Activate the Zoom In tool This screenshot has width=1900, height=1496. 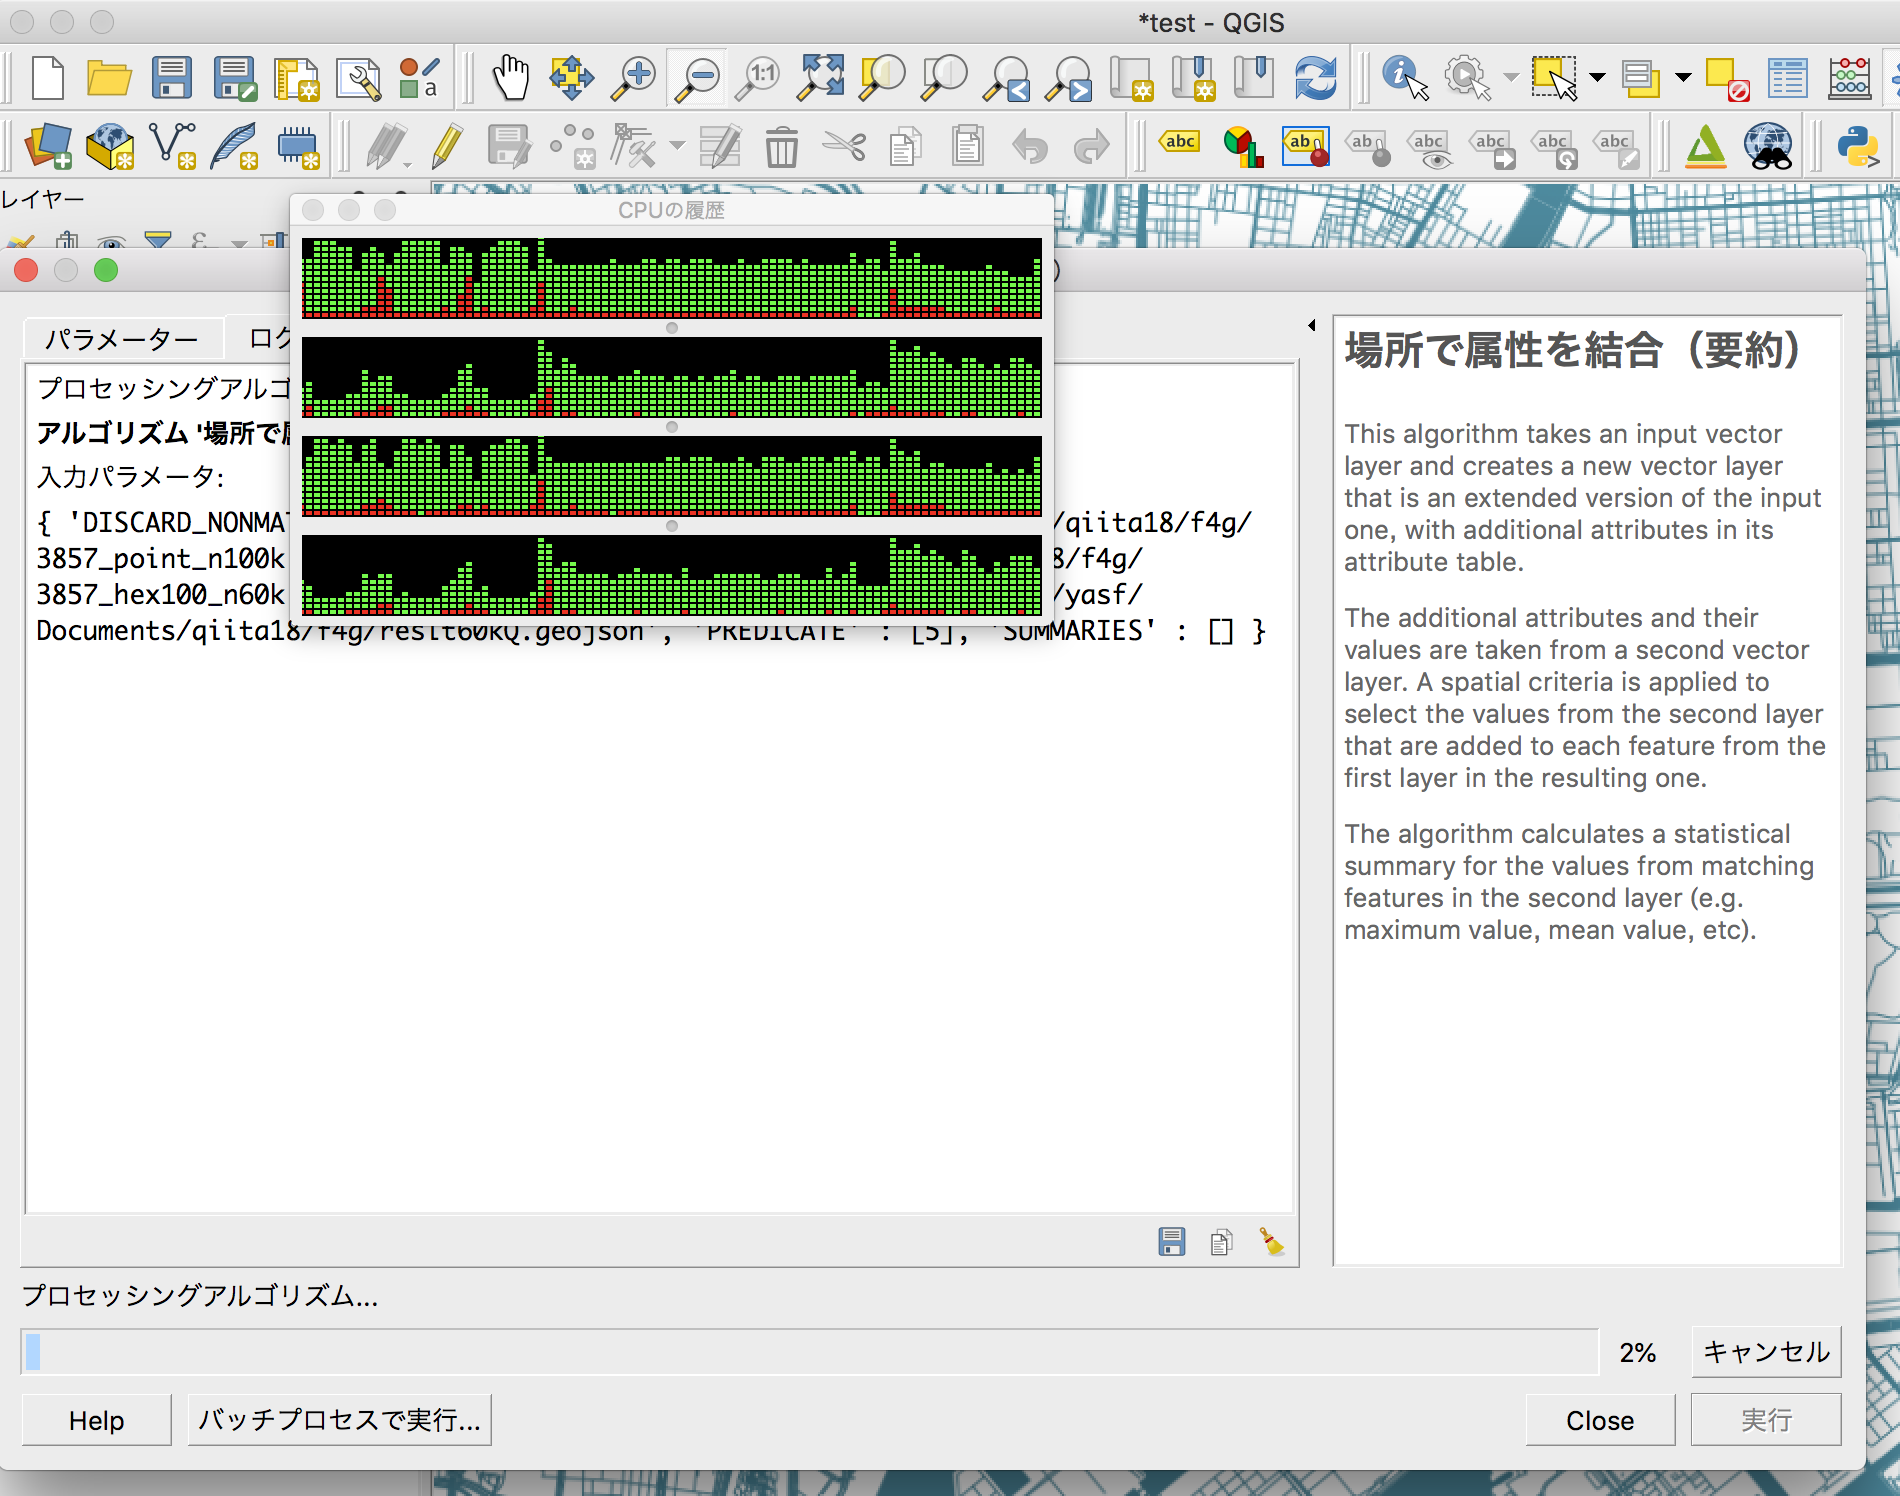pos(634,77)
